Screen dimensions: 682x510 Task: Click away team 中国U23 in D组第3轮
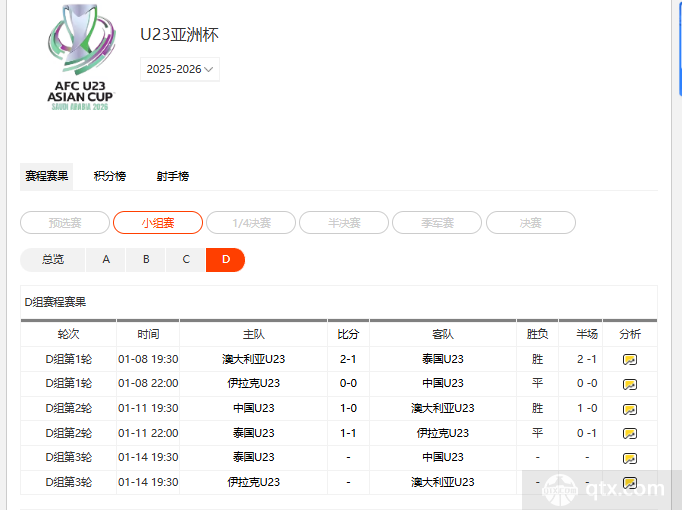tap(443, 457)
